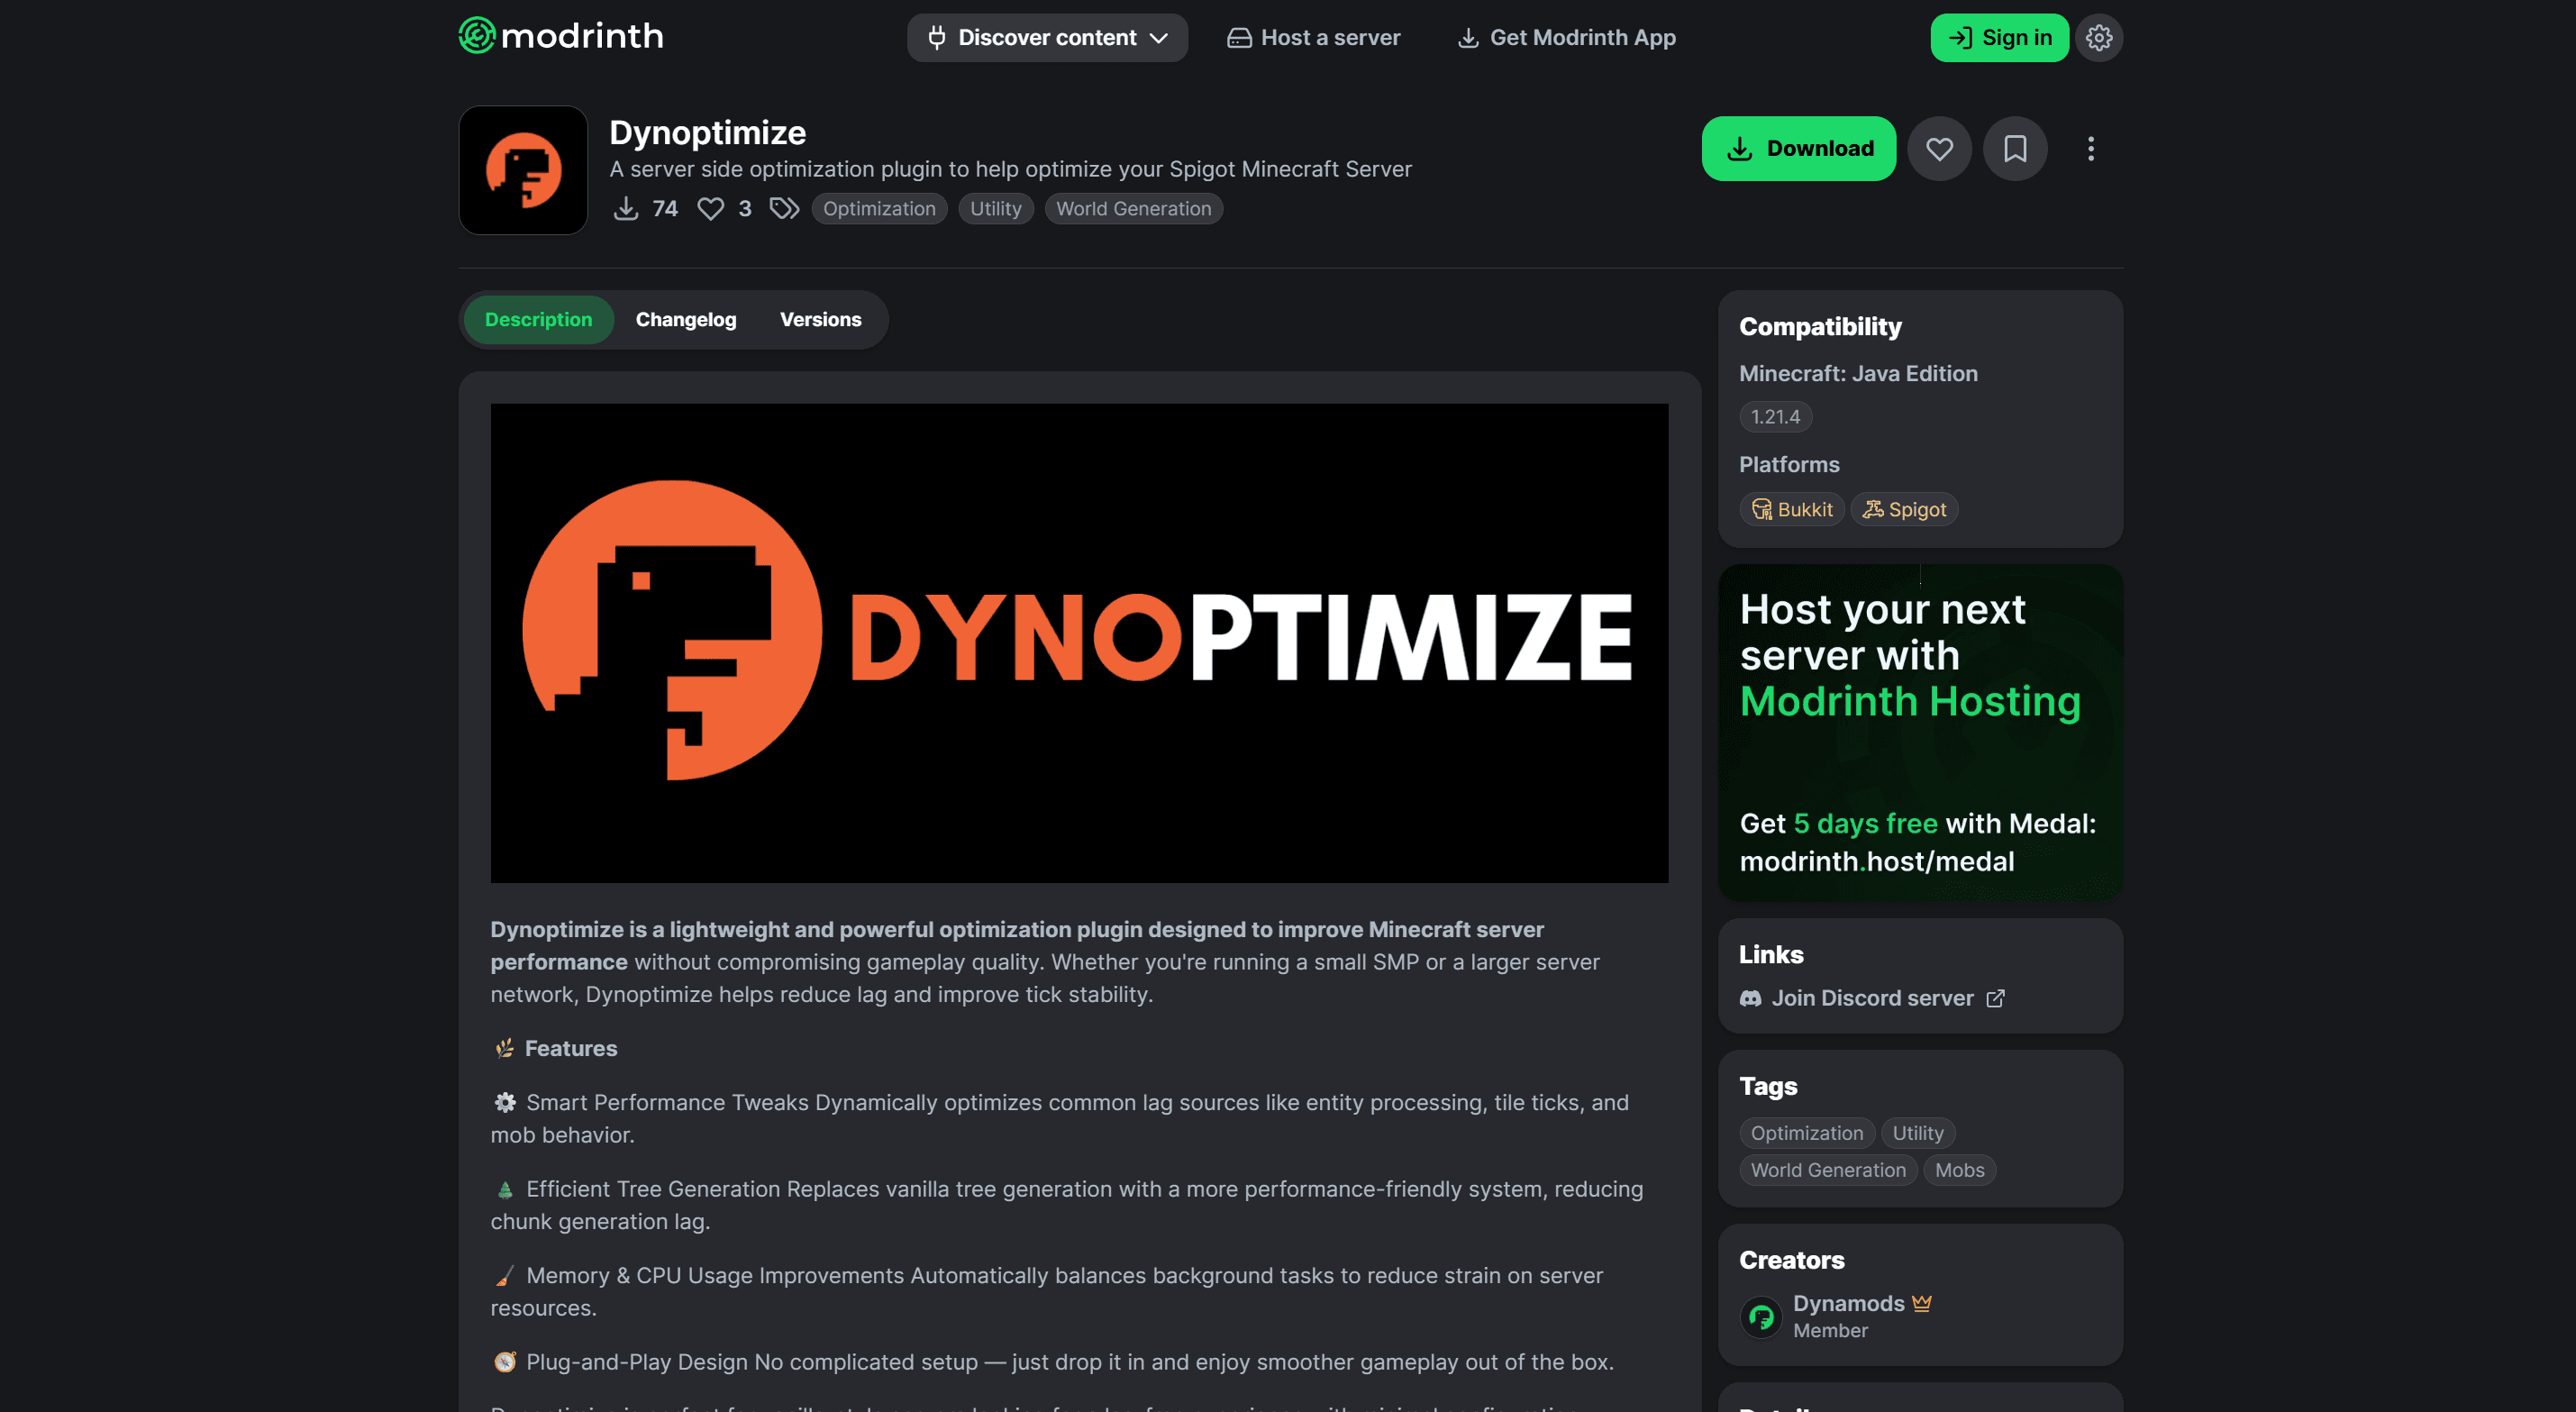Click the download count icon
The height and width of the screenshot is (1412, 2576).
(x=626, y=208)
